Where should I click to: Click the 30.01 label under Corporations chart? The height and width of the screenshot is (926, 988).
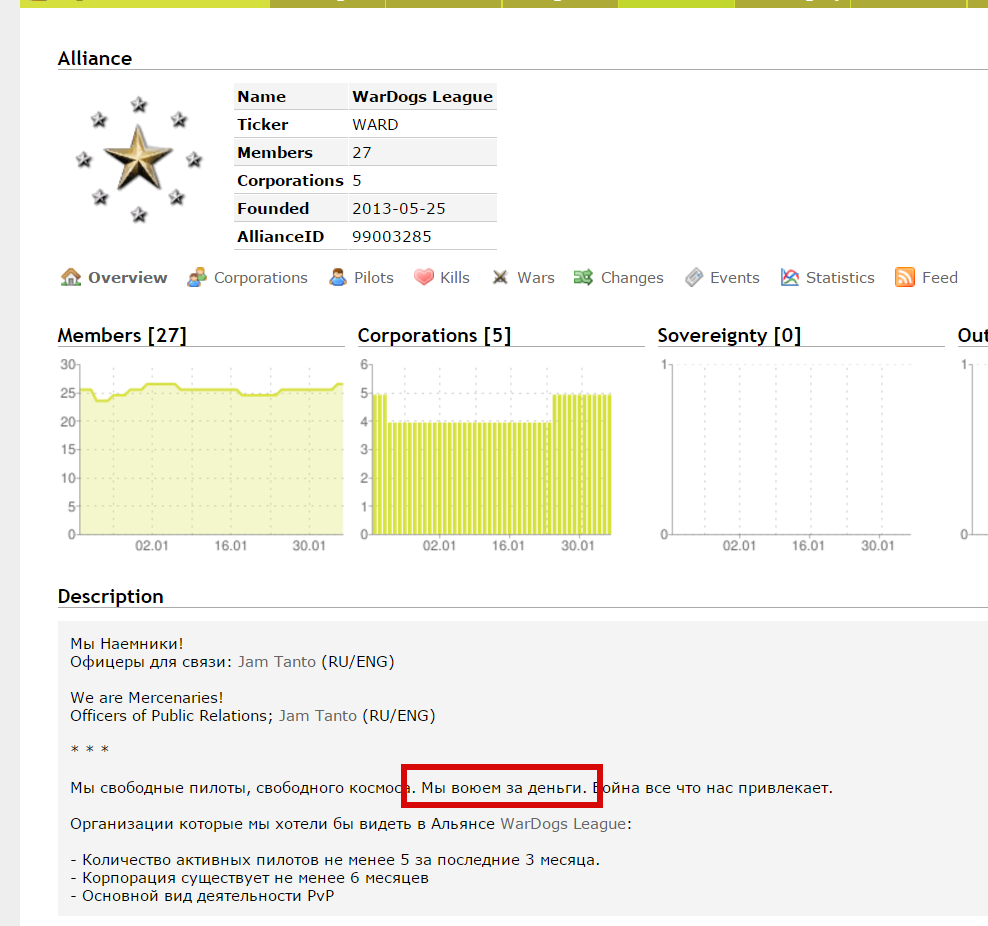(x=578, y=546)
